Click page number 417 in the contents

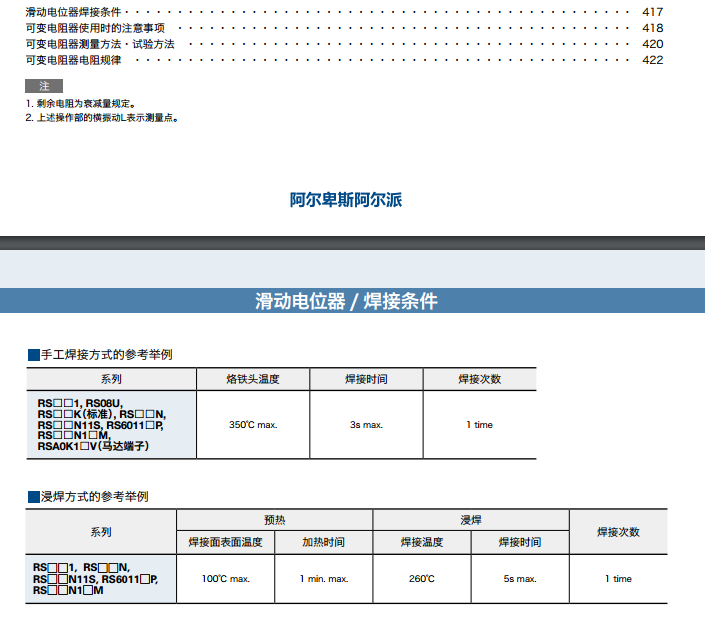pos(652,12)
